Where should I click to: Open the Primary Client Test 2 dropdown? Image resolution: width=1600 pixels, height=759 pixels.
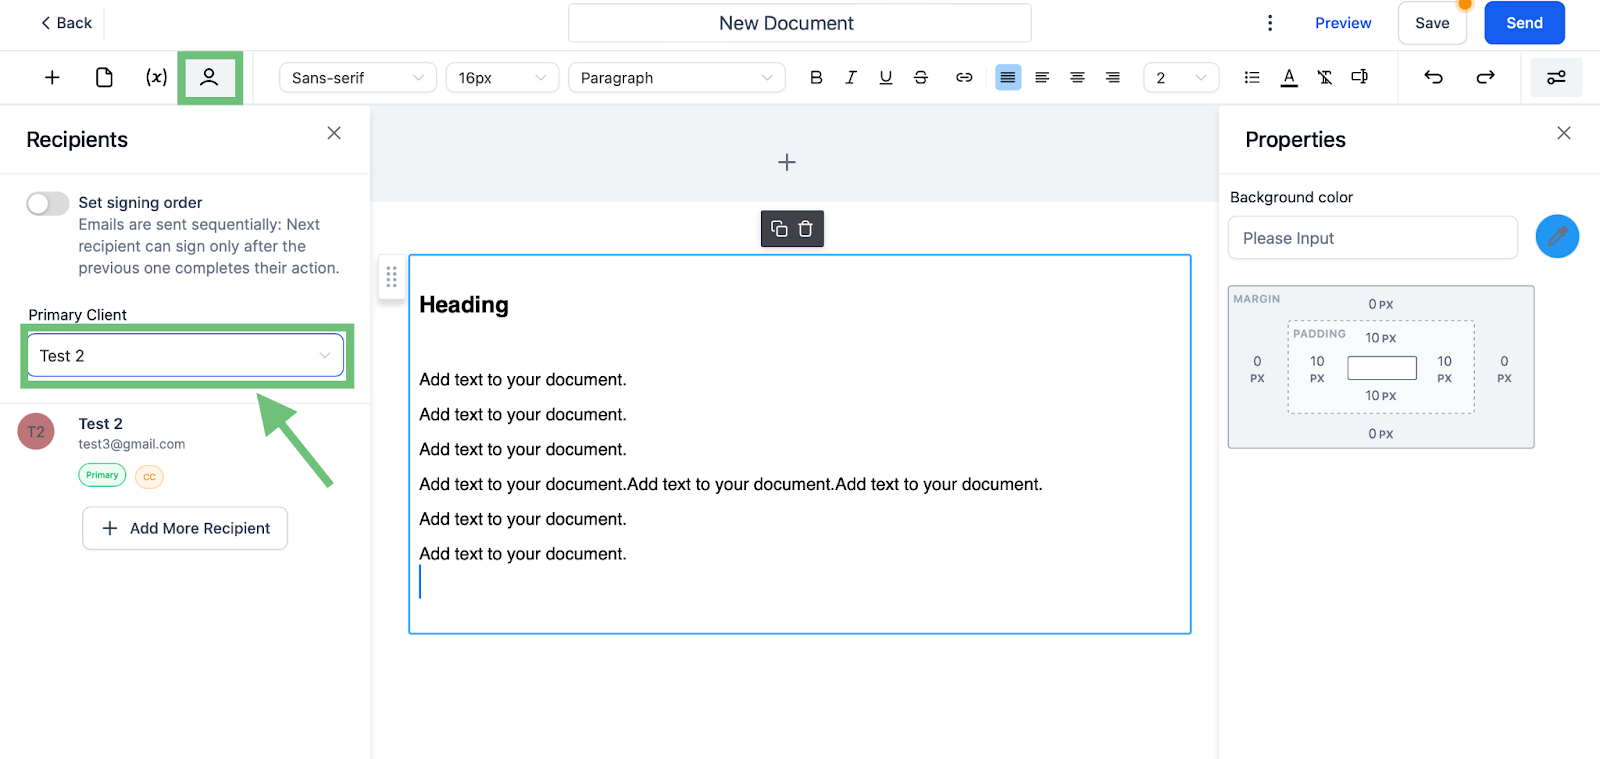tap(186, 356)
